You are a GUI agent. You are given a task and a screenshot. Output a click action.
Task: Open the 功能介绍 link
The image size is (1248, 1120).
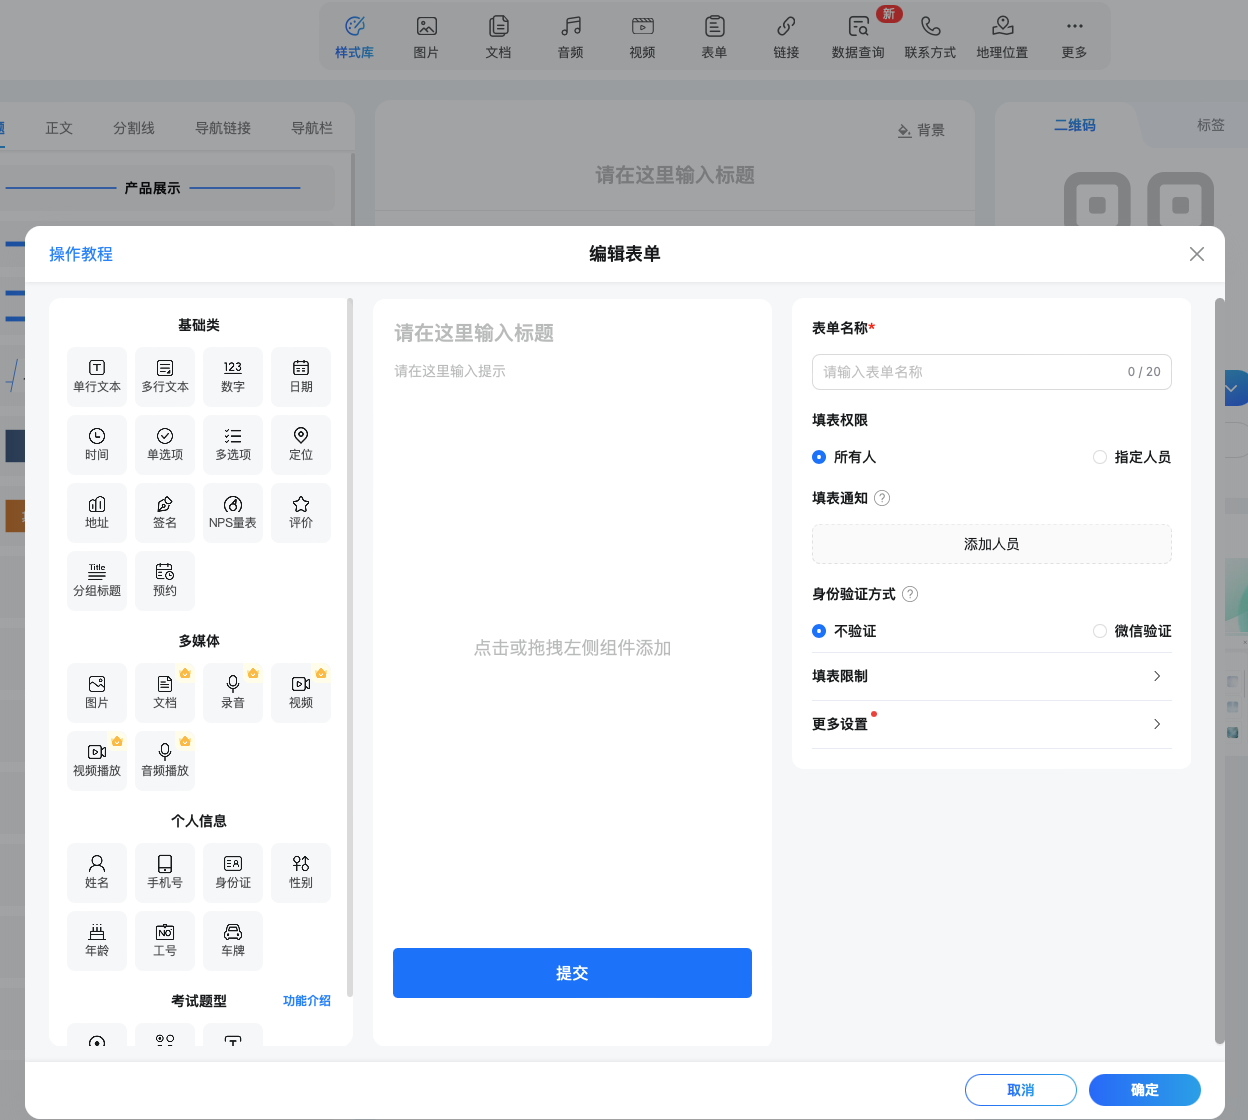pos(307,1001)
